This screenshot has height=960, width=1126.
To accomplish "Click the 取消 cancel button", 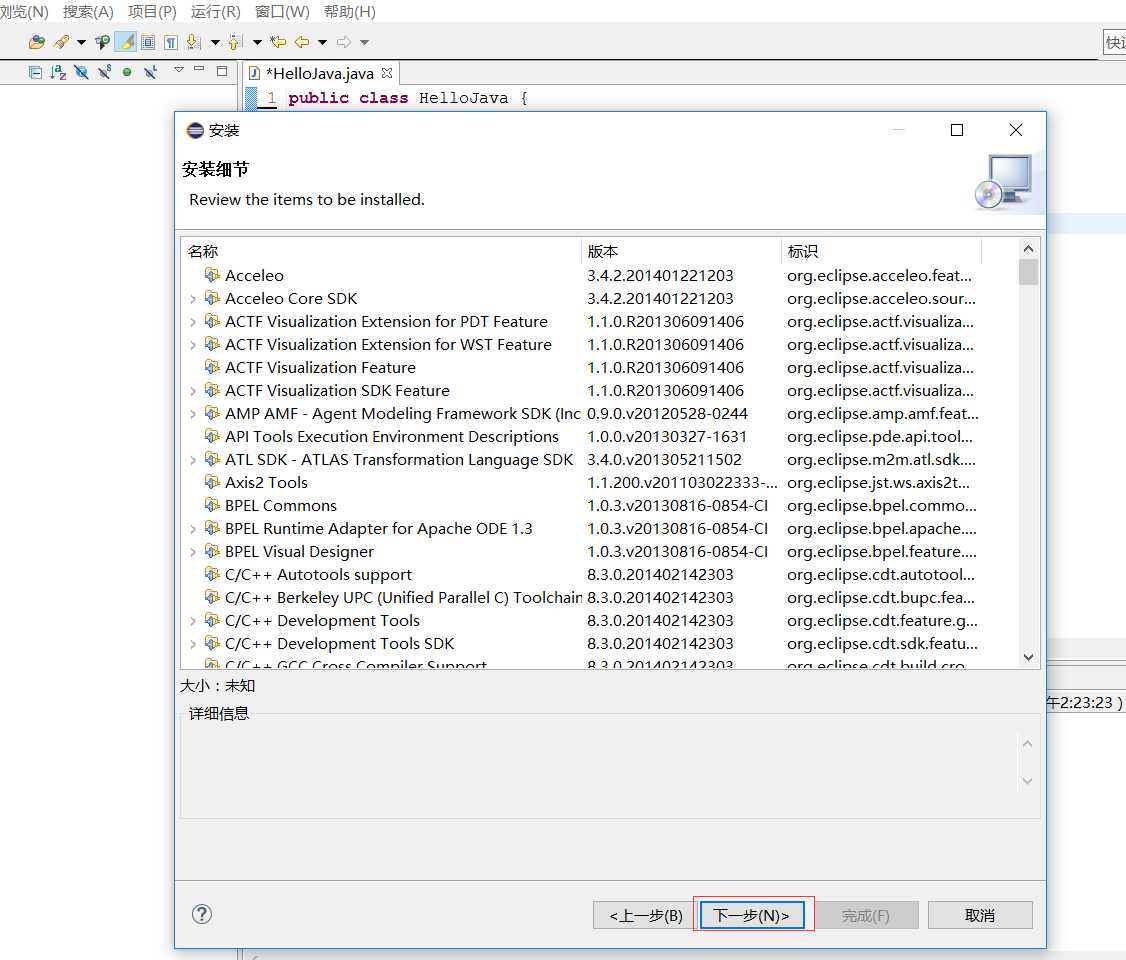I will [x=980, y=915].
